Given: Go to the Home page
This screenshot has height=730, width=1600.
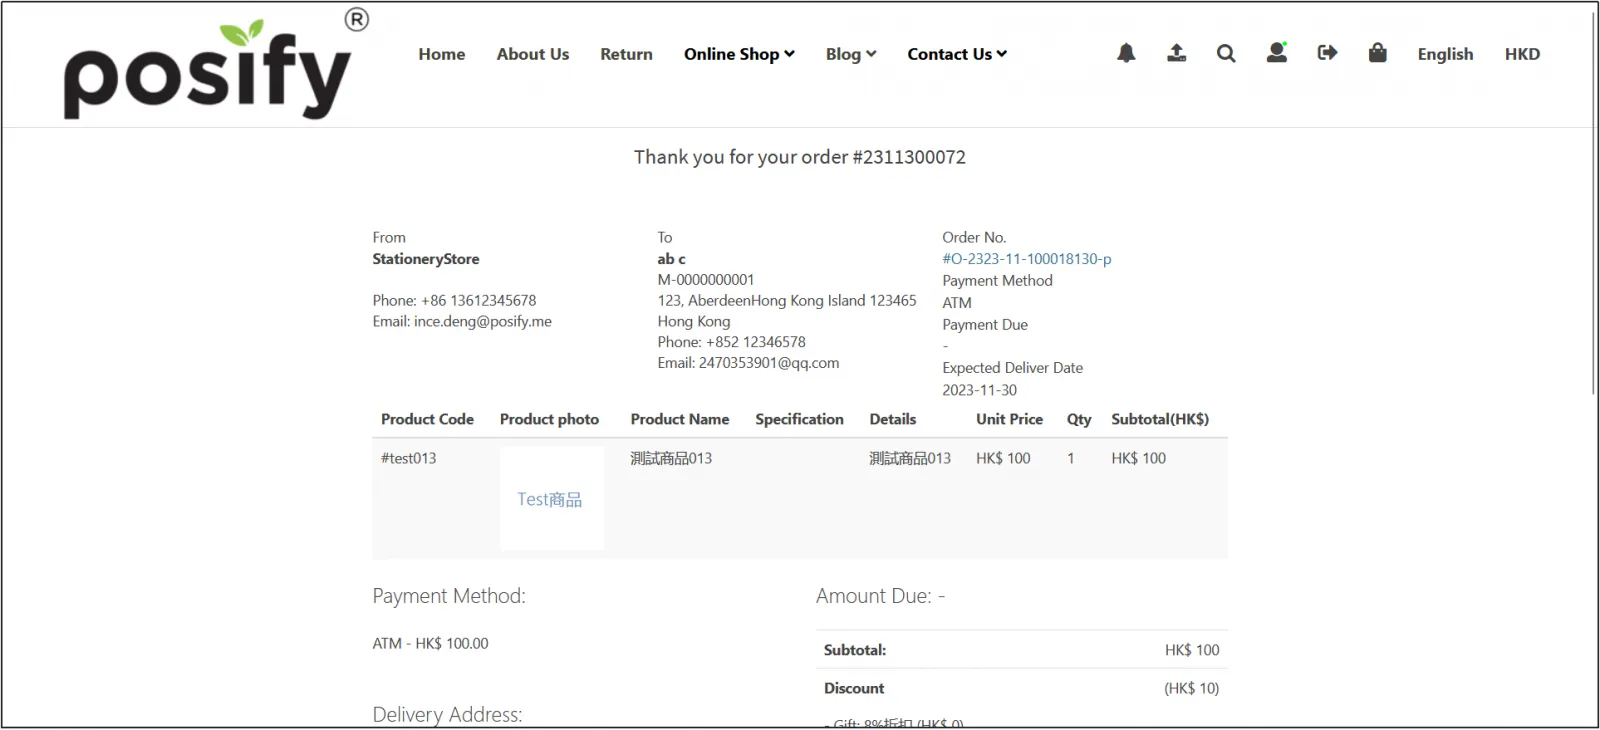Looking at the screenshot, I should pyautogui.click(x=442, y=54).
